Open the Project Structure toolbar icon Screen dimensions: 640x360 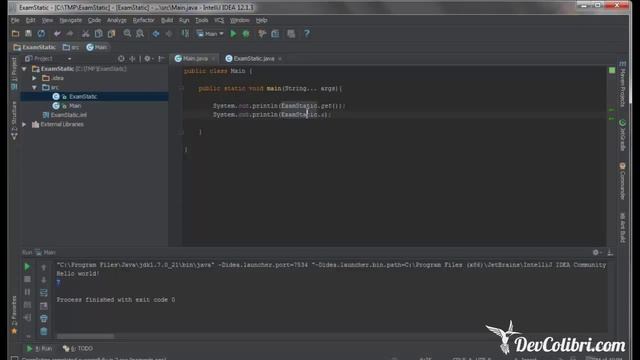(x=275, y=34)
